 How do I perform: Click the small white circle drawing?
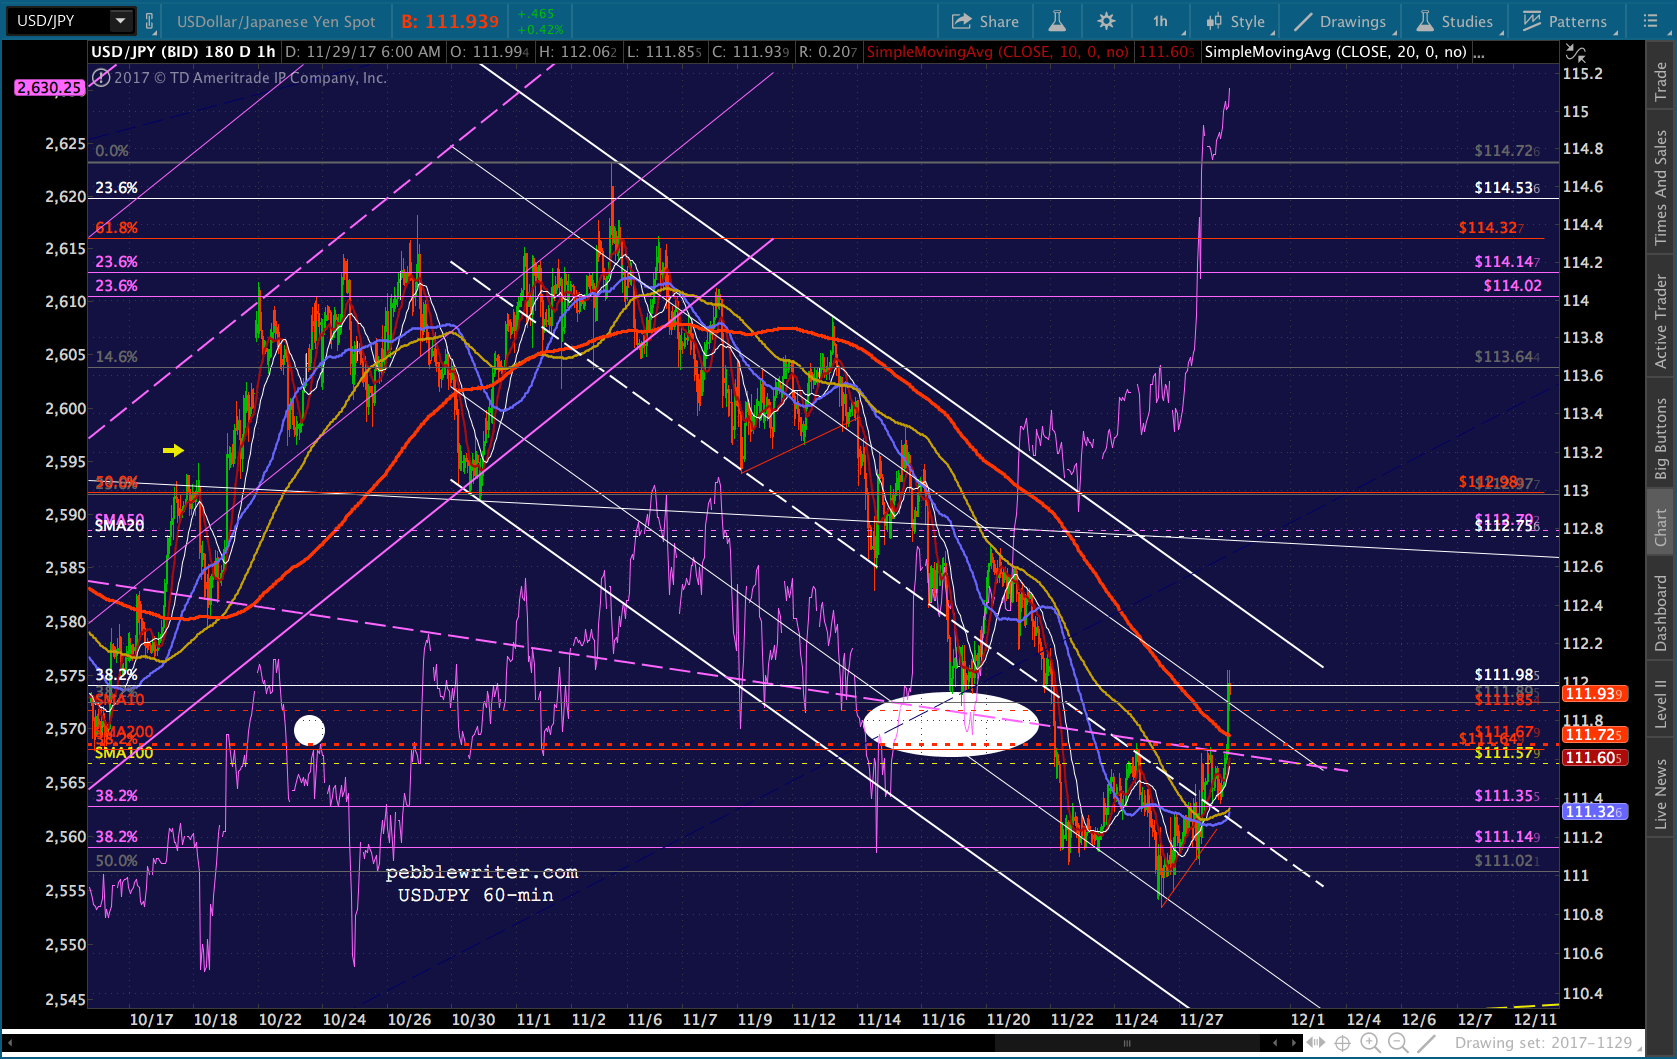309,730
